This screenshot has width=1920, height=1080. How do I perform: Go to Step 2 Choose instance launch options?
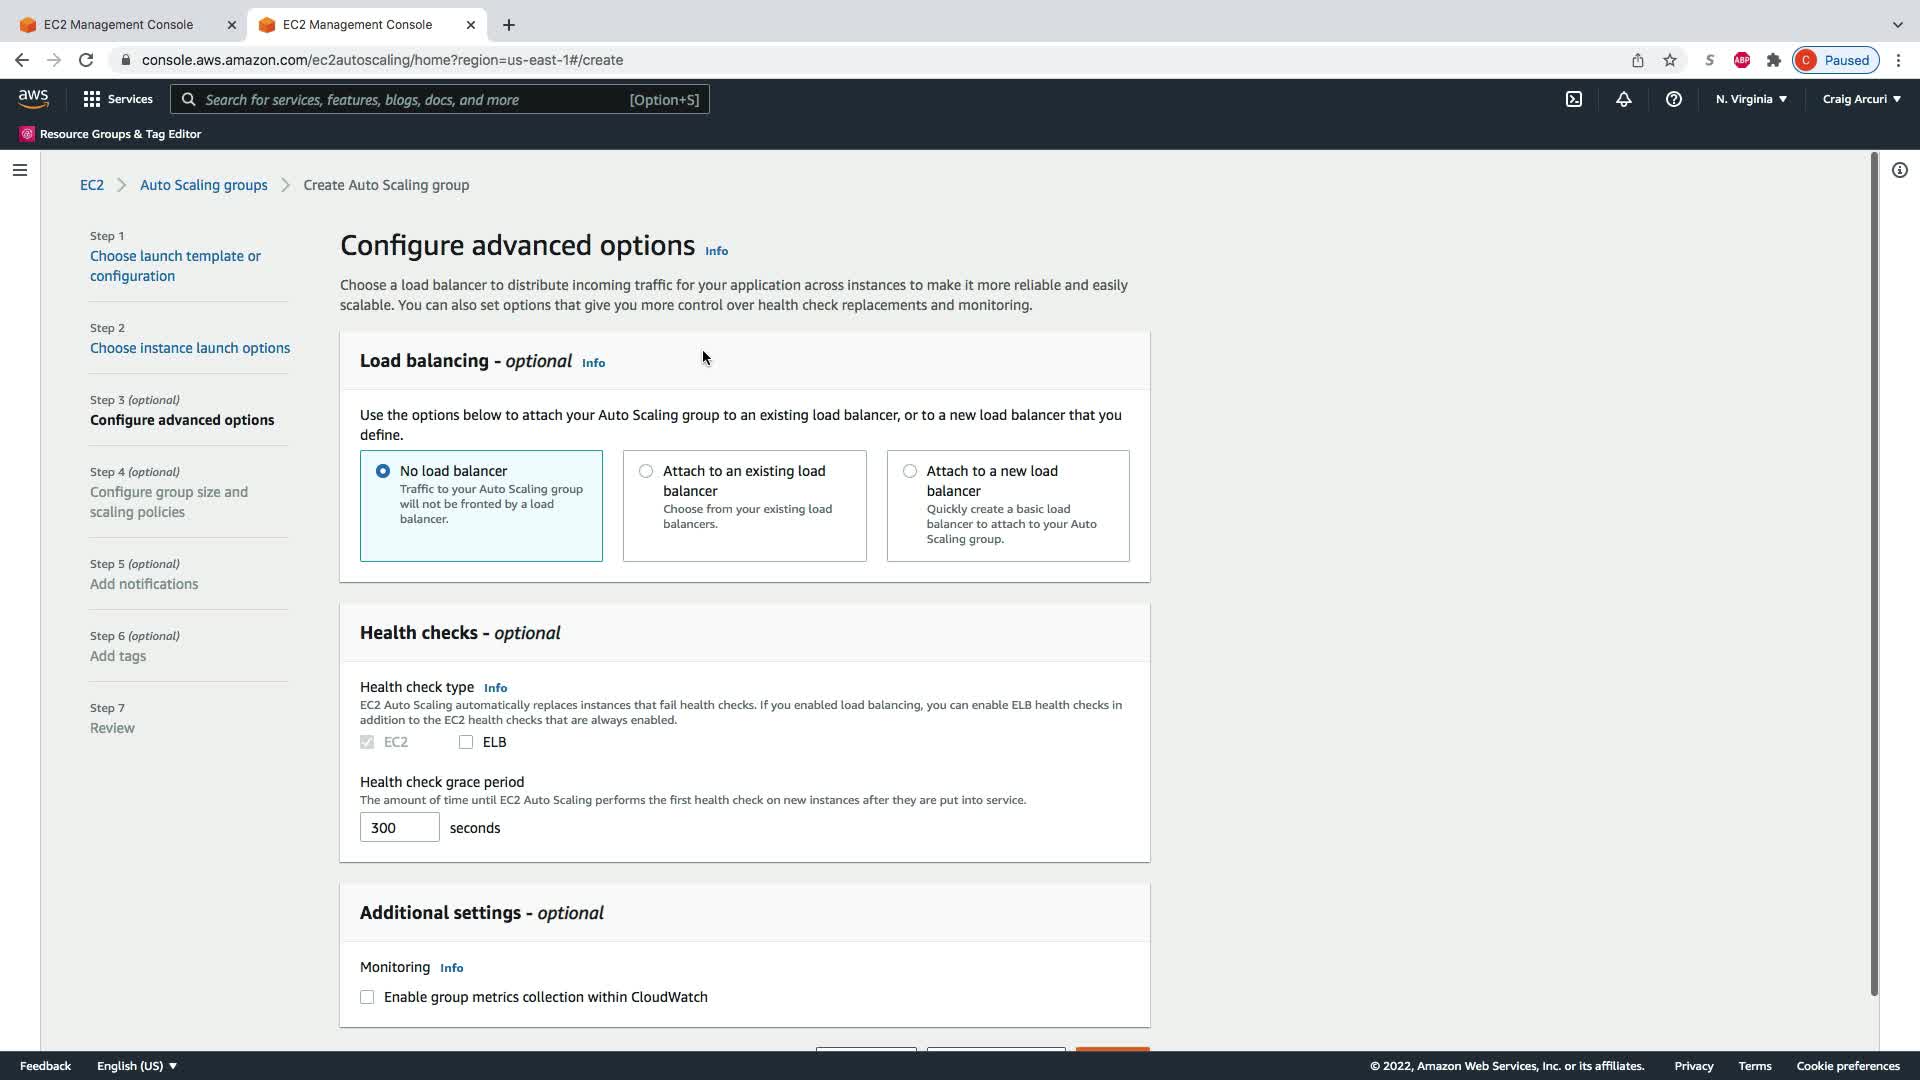pos(190,348)
